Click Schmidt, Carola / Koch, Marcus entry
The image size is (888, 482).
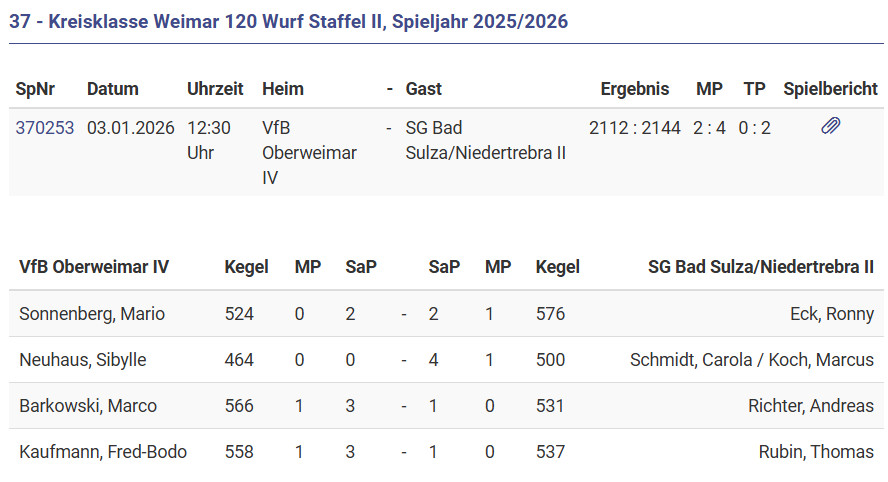pos(751,360)
